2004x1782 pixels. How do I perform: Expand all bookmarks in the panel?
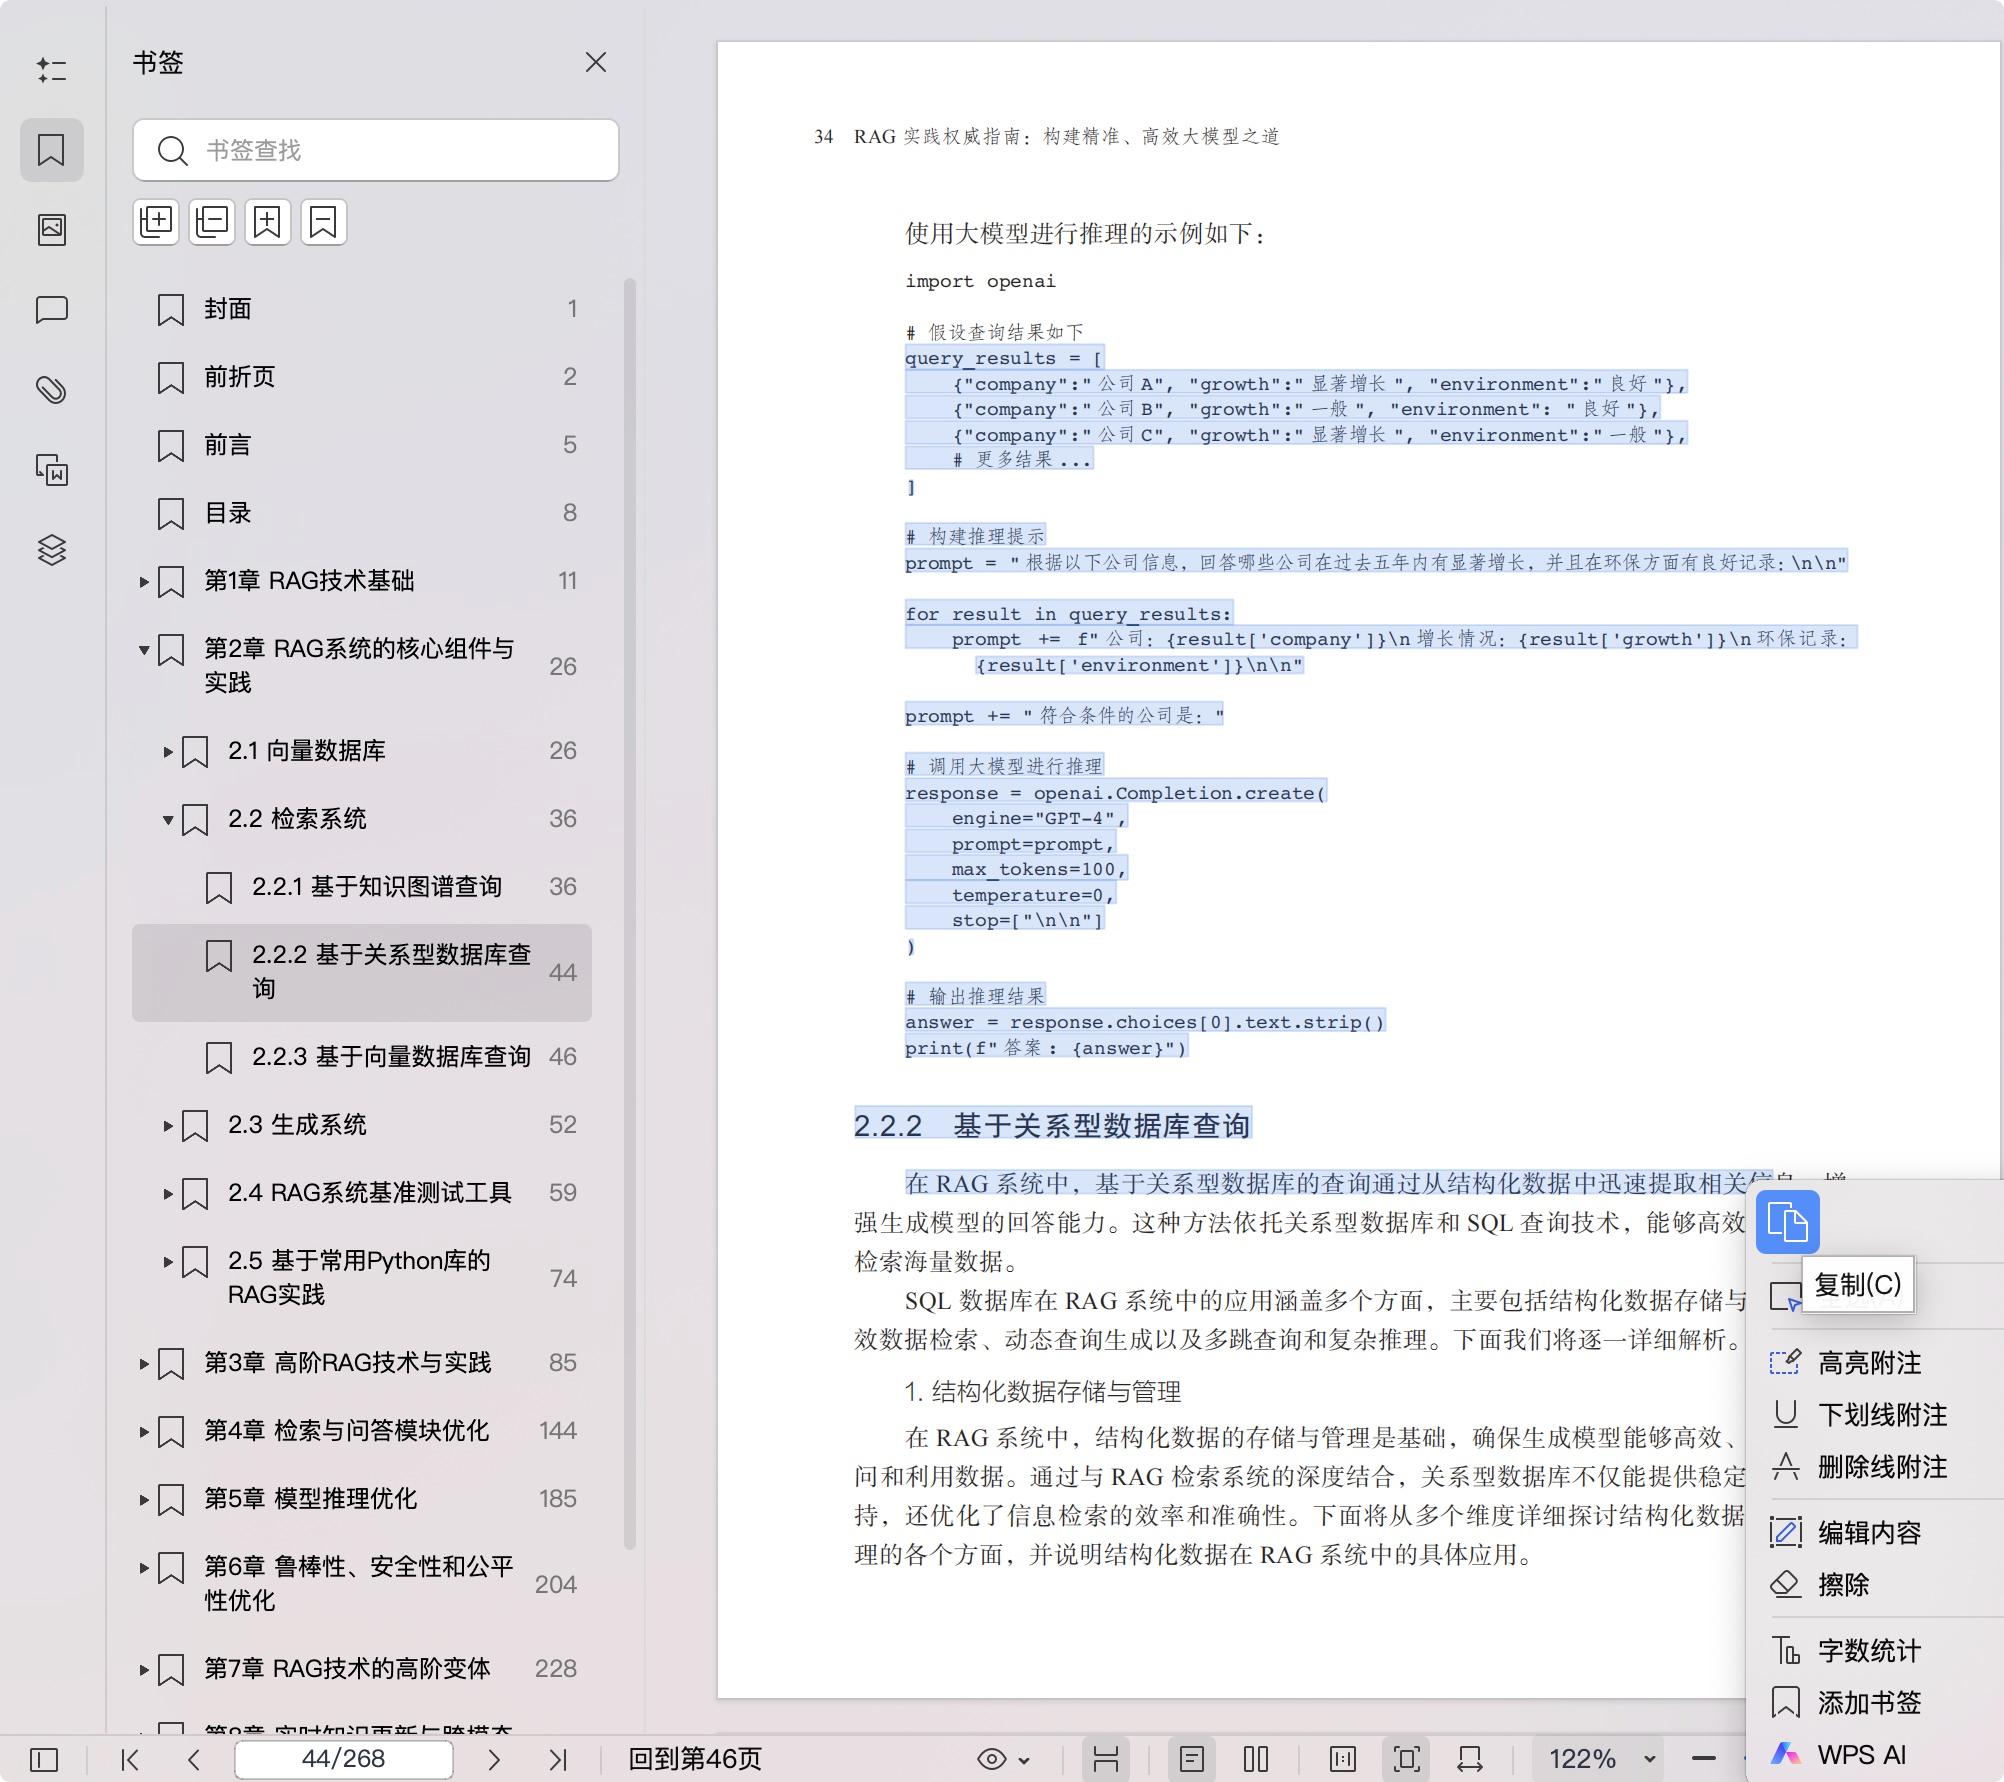[156, 221]
